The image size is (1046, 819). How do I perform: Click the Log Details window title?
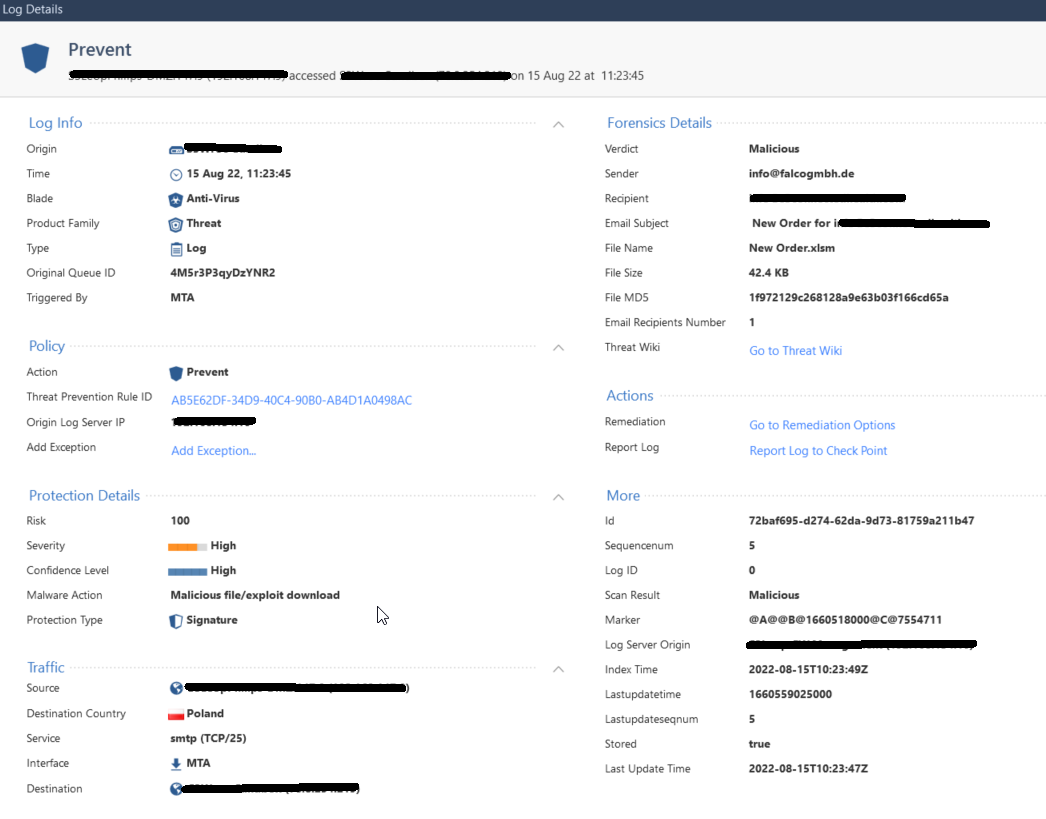click(32, 9)
